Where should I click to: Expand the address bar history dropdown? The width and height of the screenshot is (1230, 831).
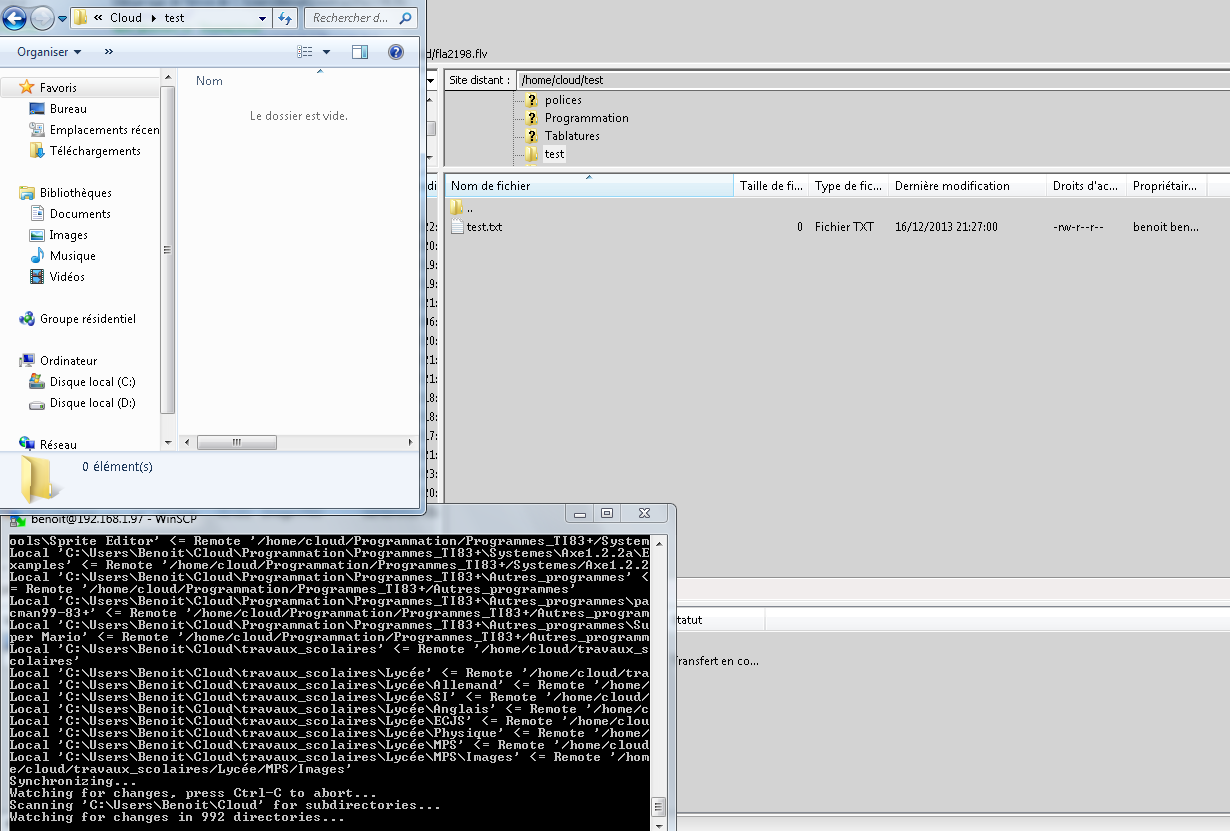point(263,18)
